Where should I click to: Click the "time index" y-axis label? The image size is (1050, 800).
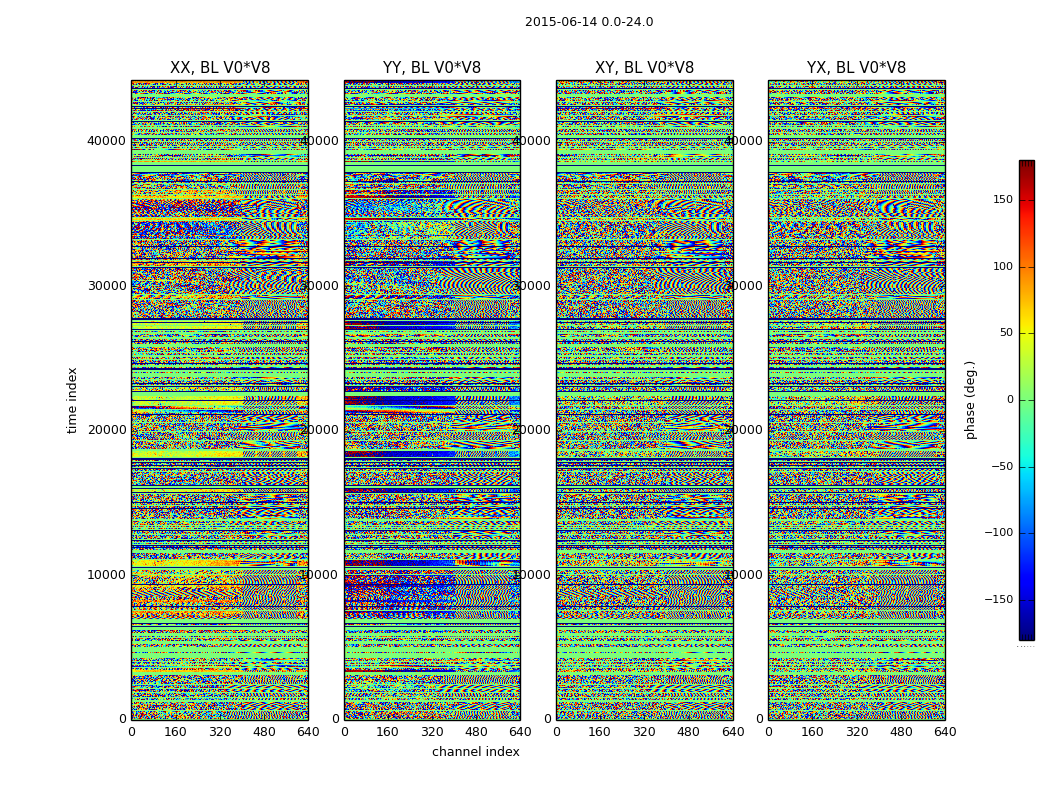(x=72, y=400)
